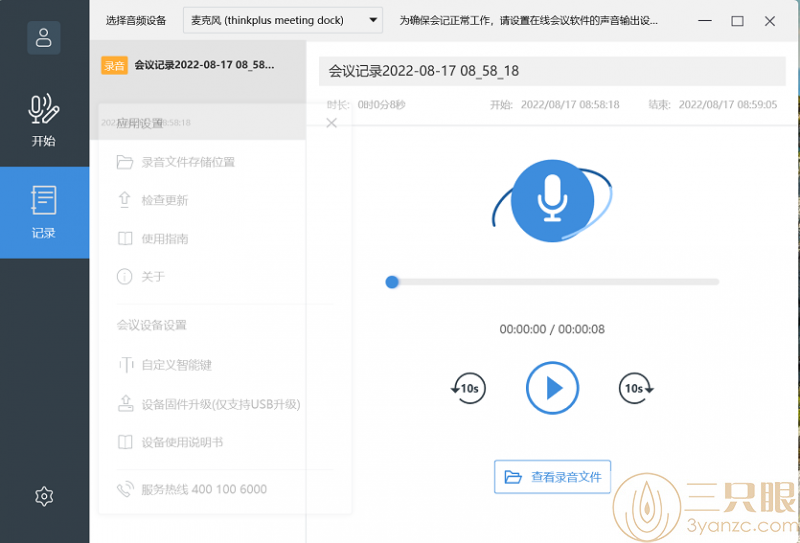Click the blue microphone icon
Viewport: 800px width, 543px height.
coord(552,200)
